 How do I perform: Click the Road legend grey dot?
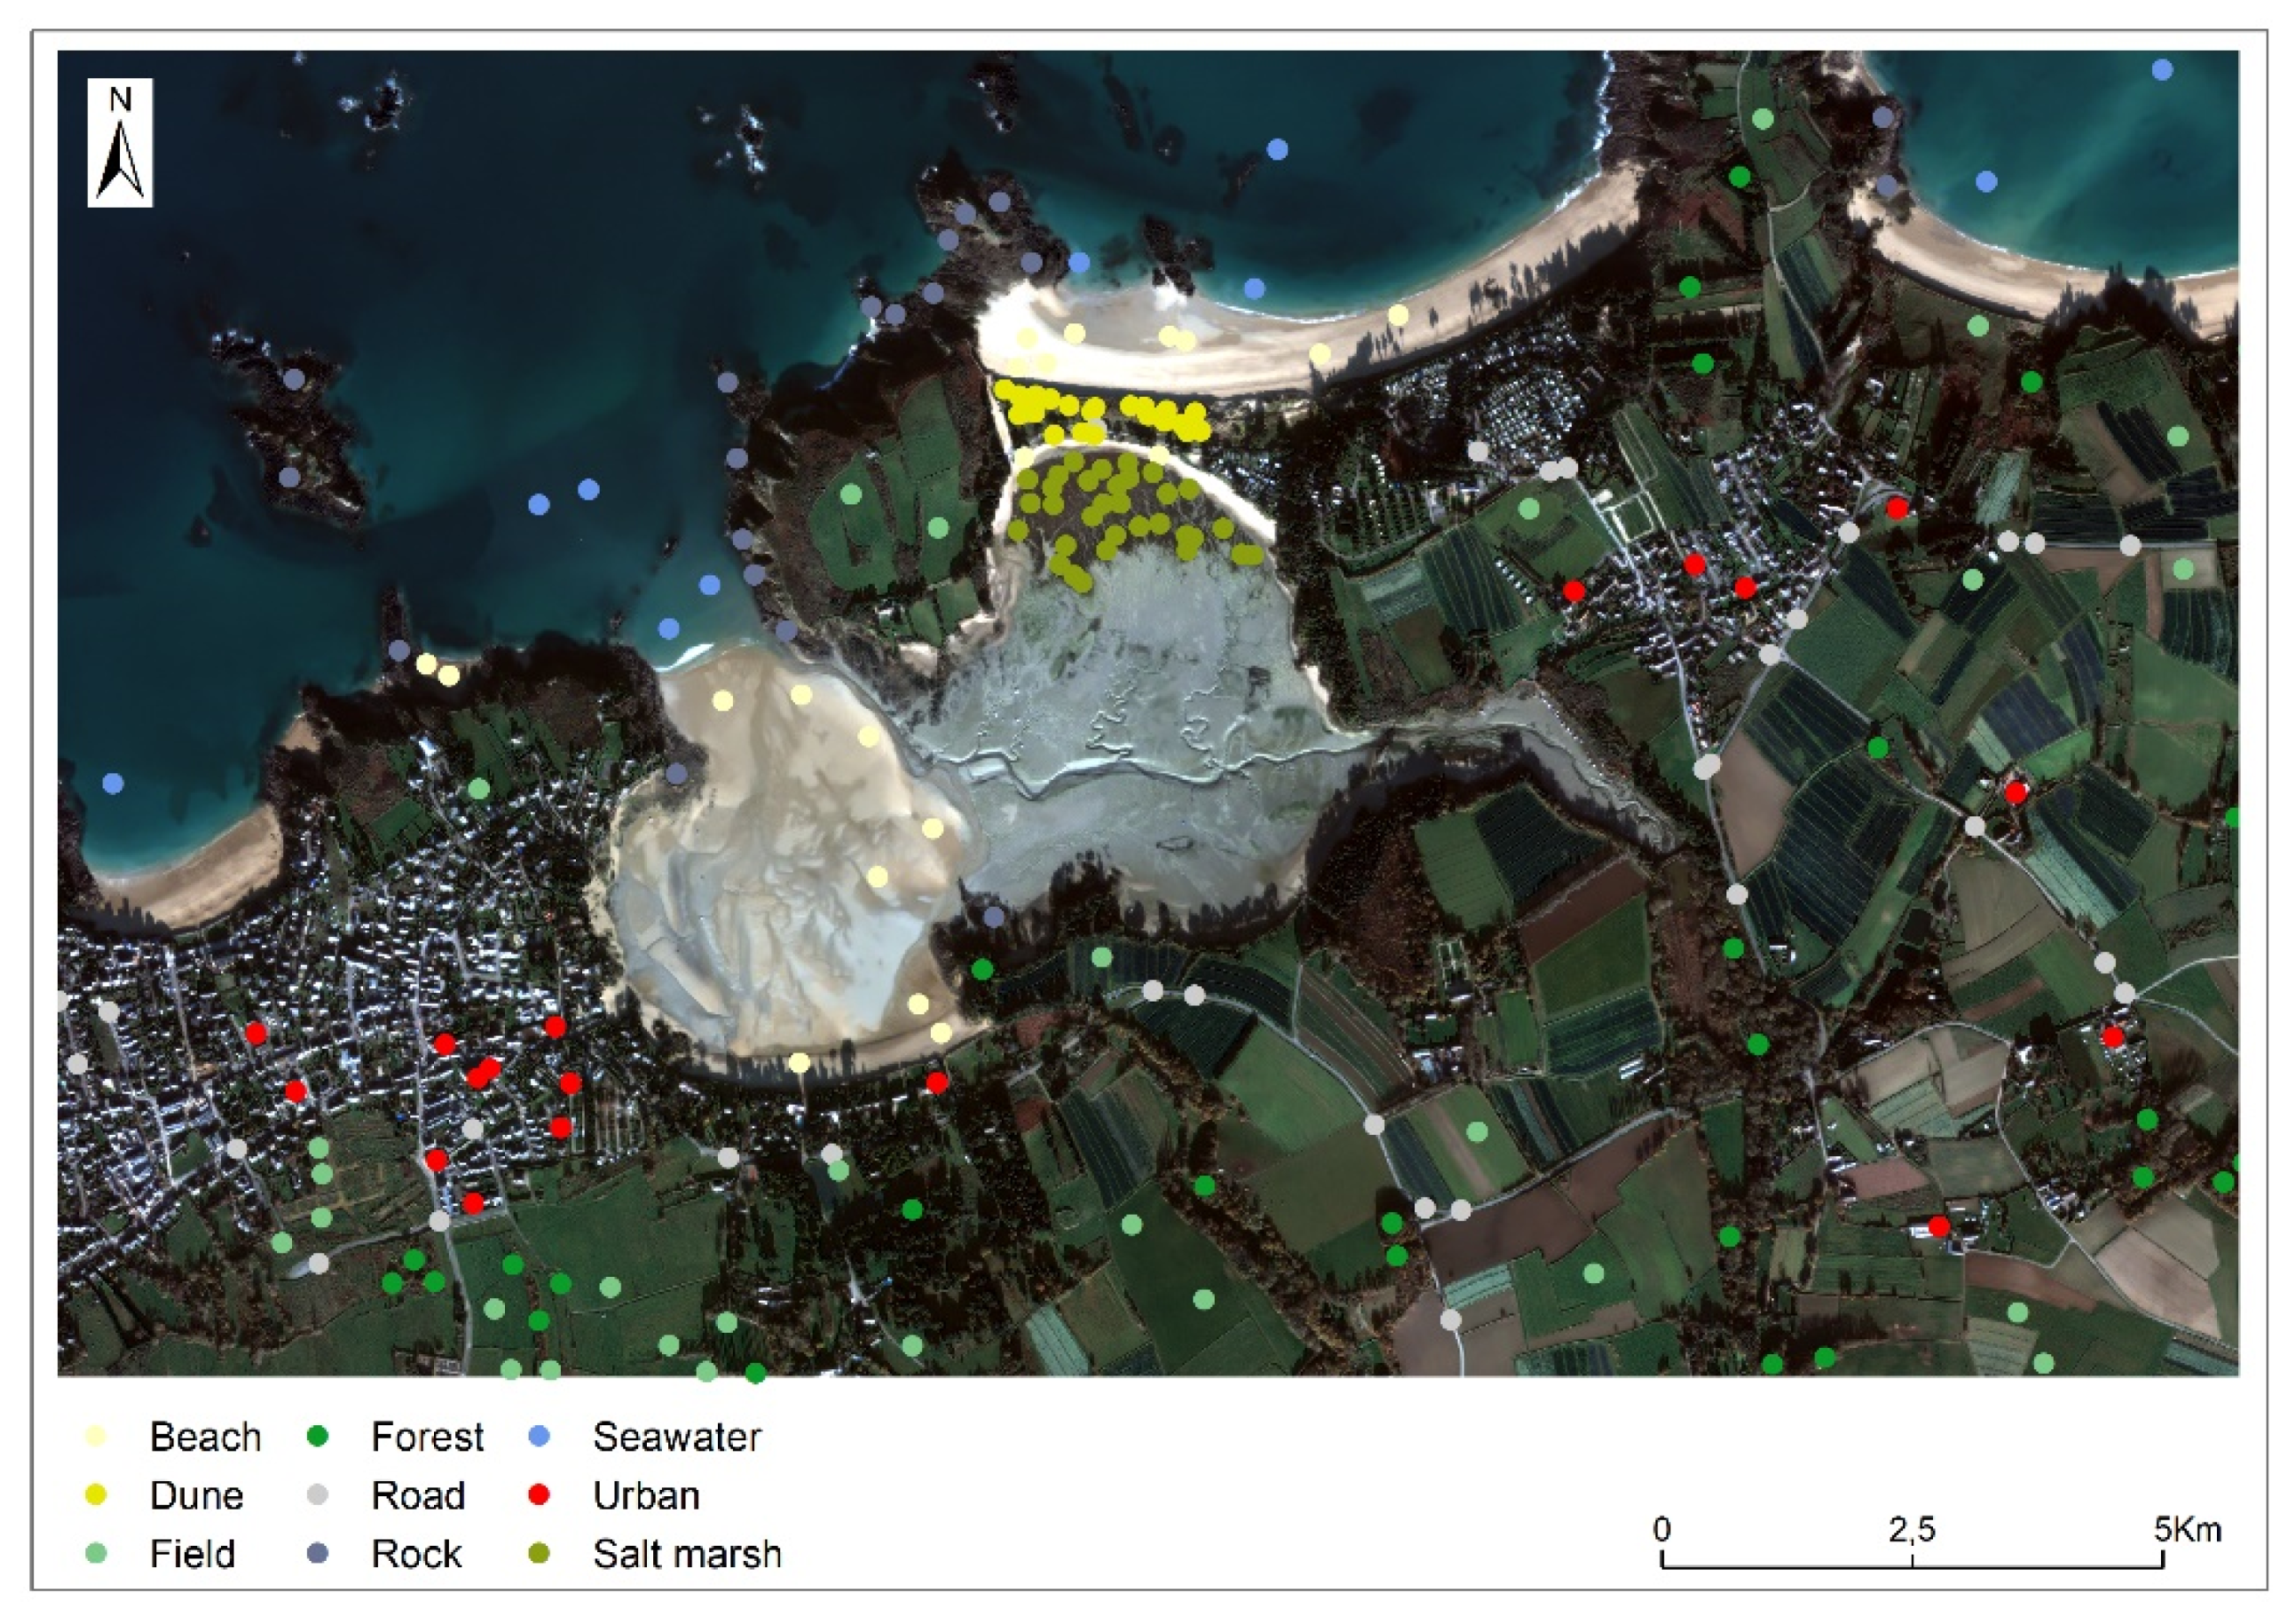[x=317, y=1495]
